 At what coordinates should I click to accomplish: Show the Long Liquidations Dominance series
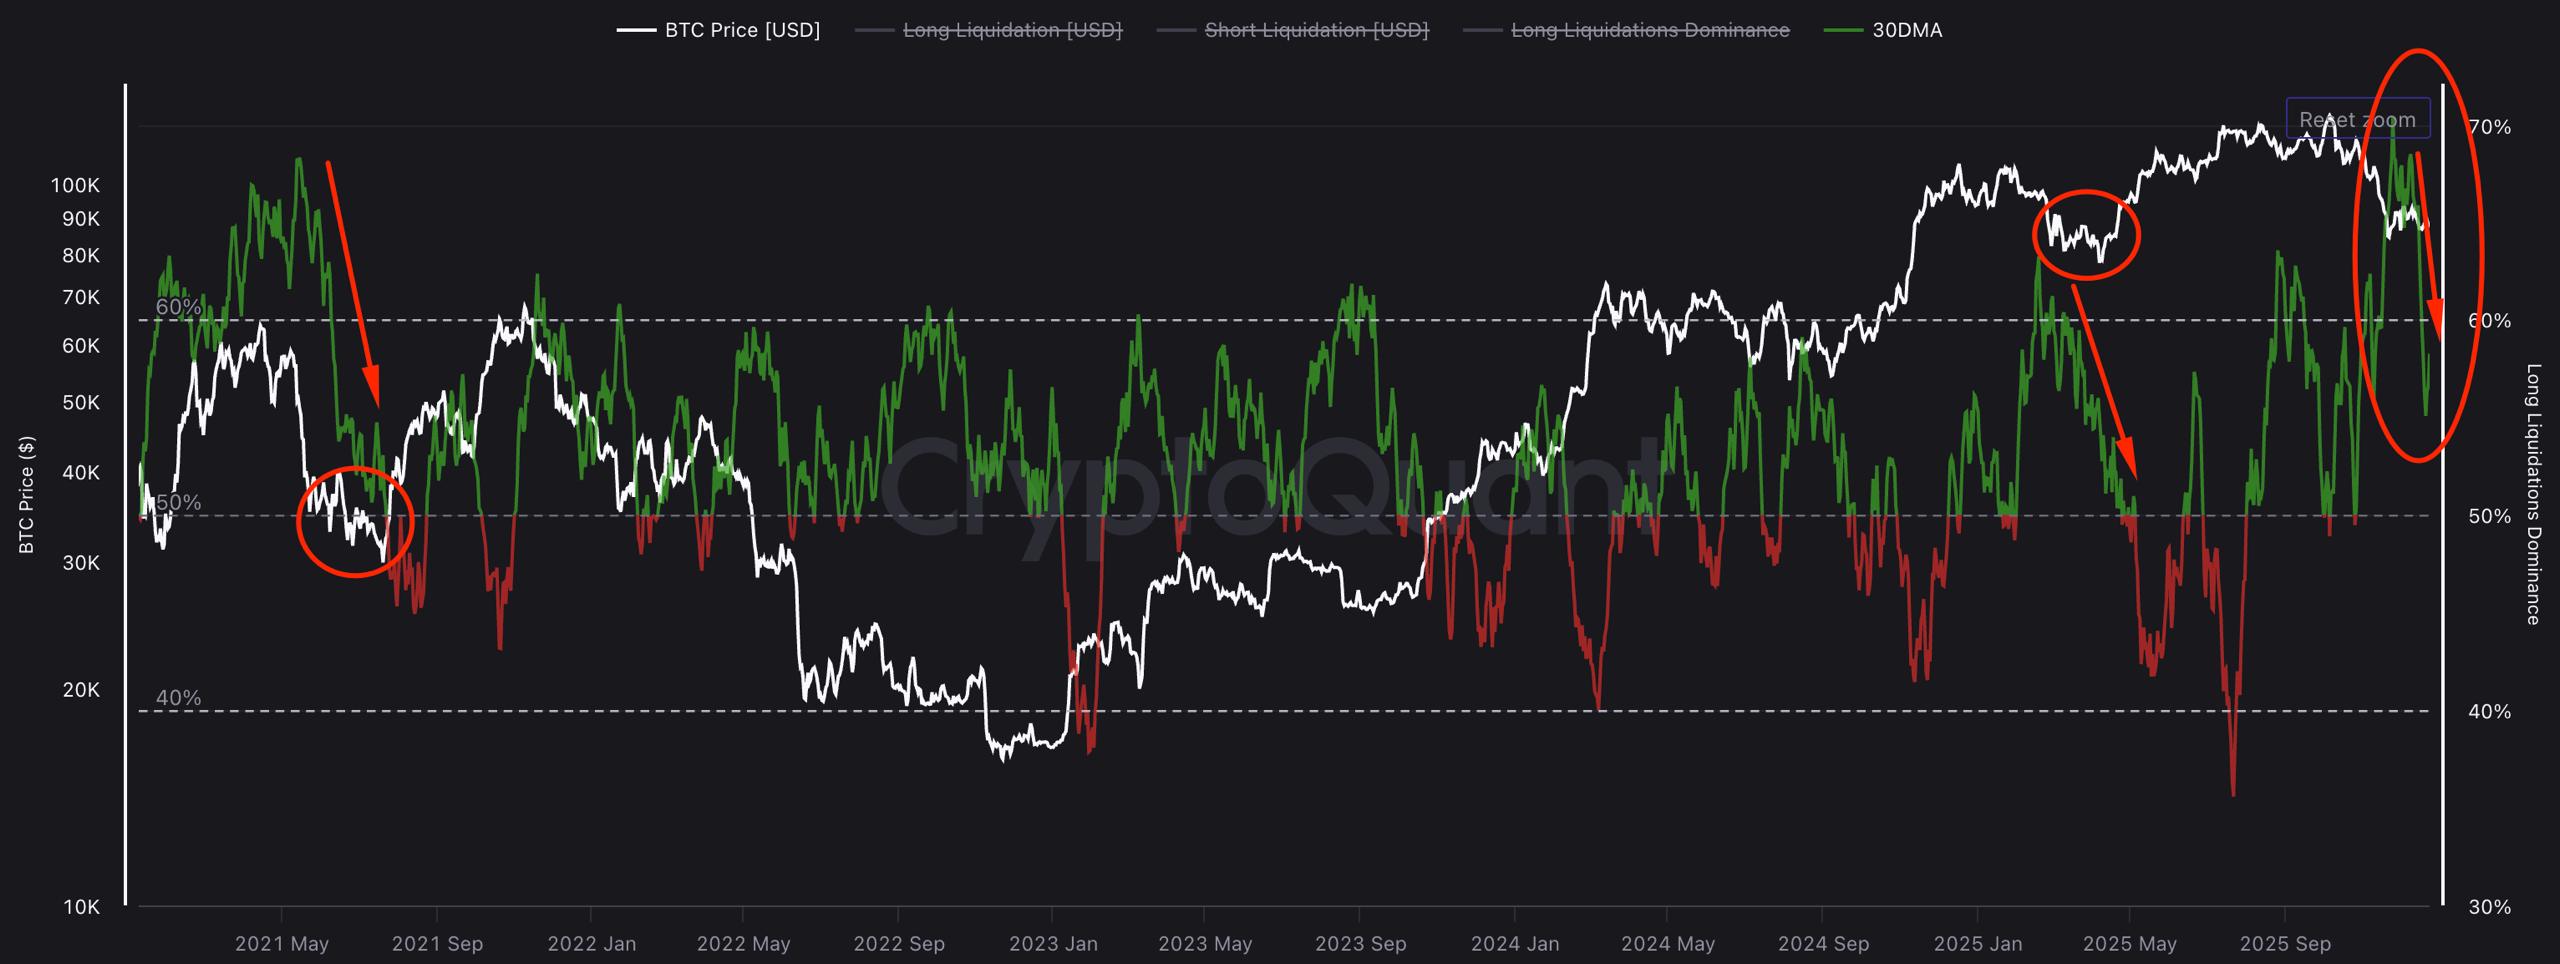click(1649, 30)
